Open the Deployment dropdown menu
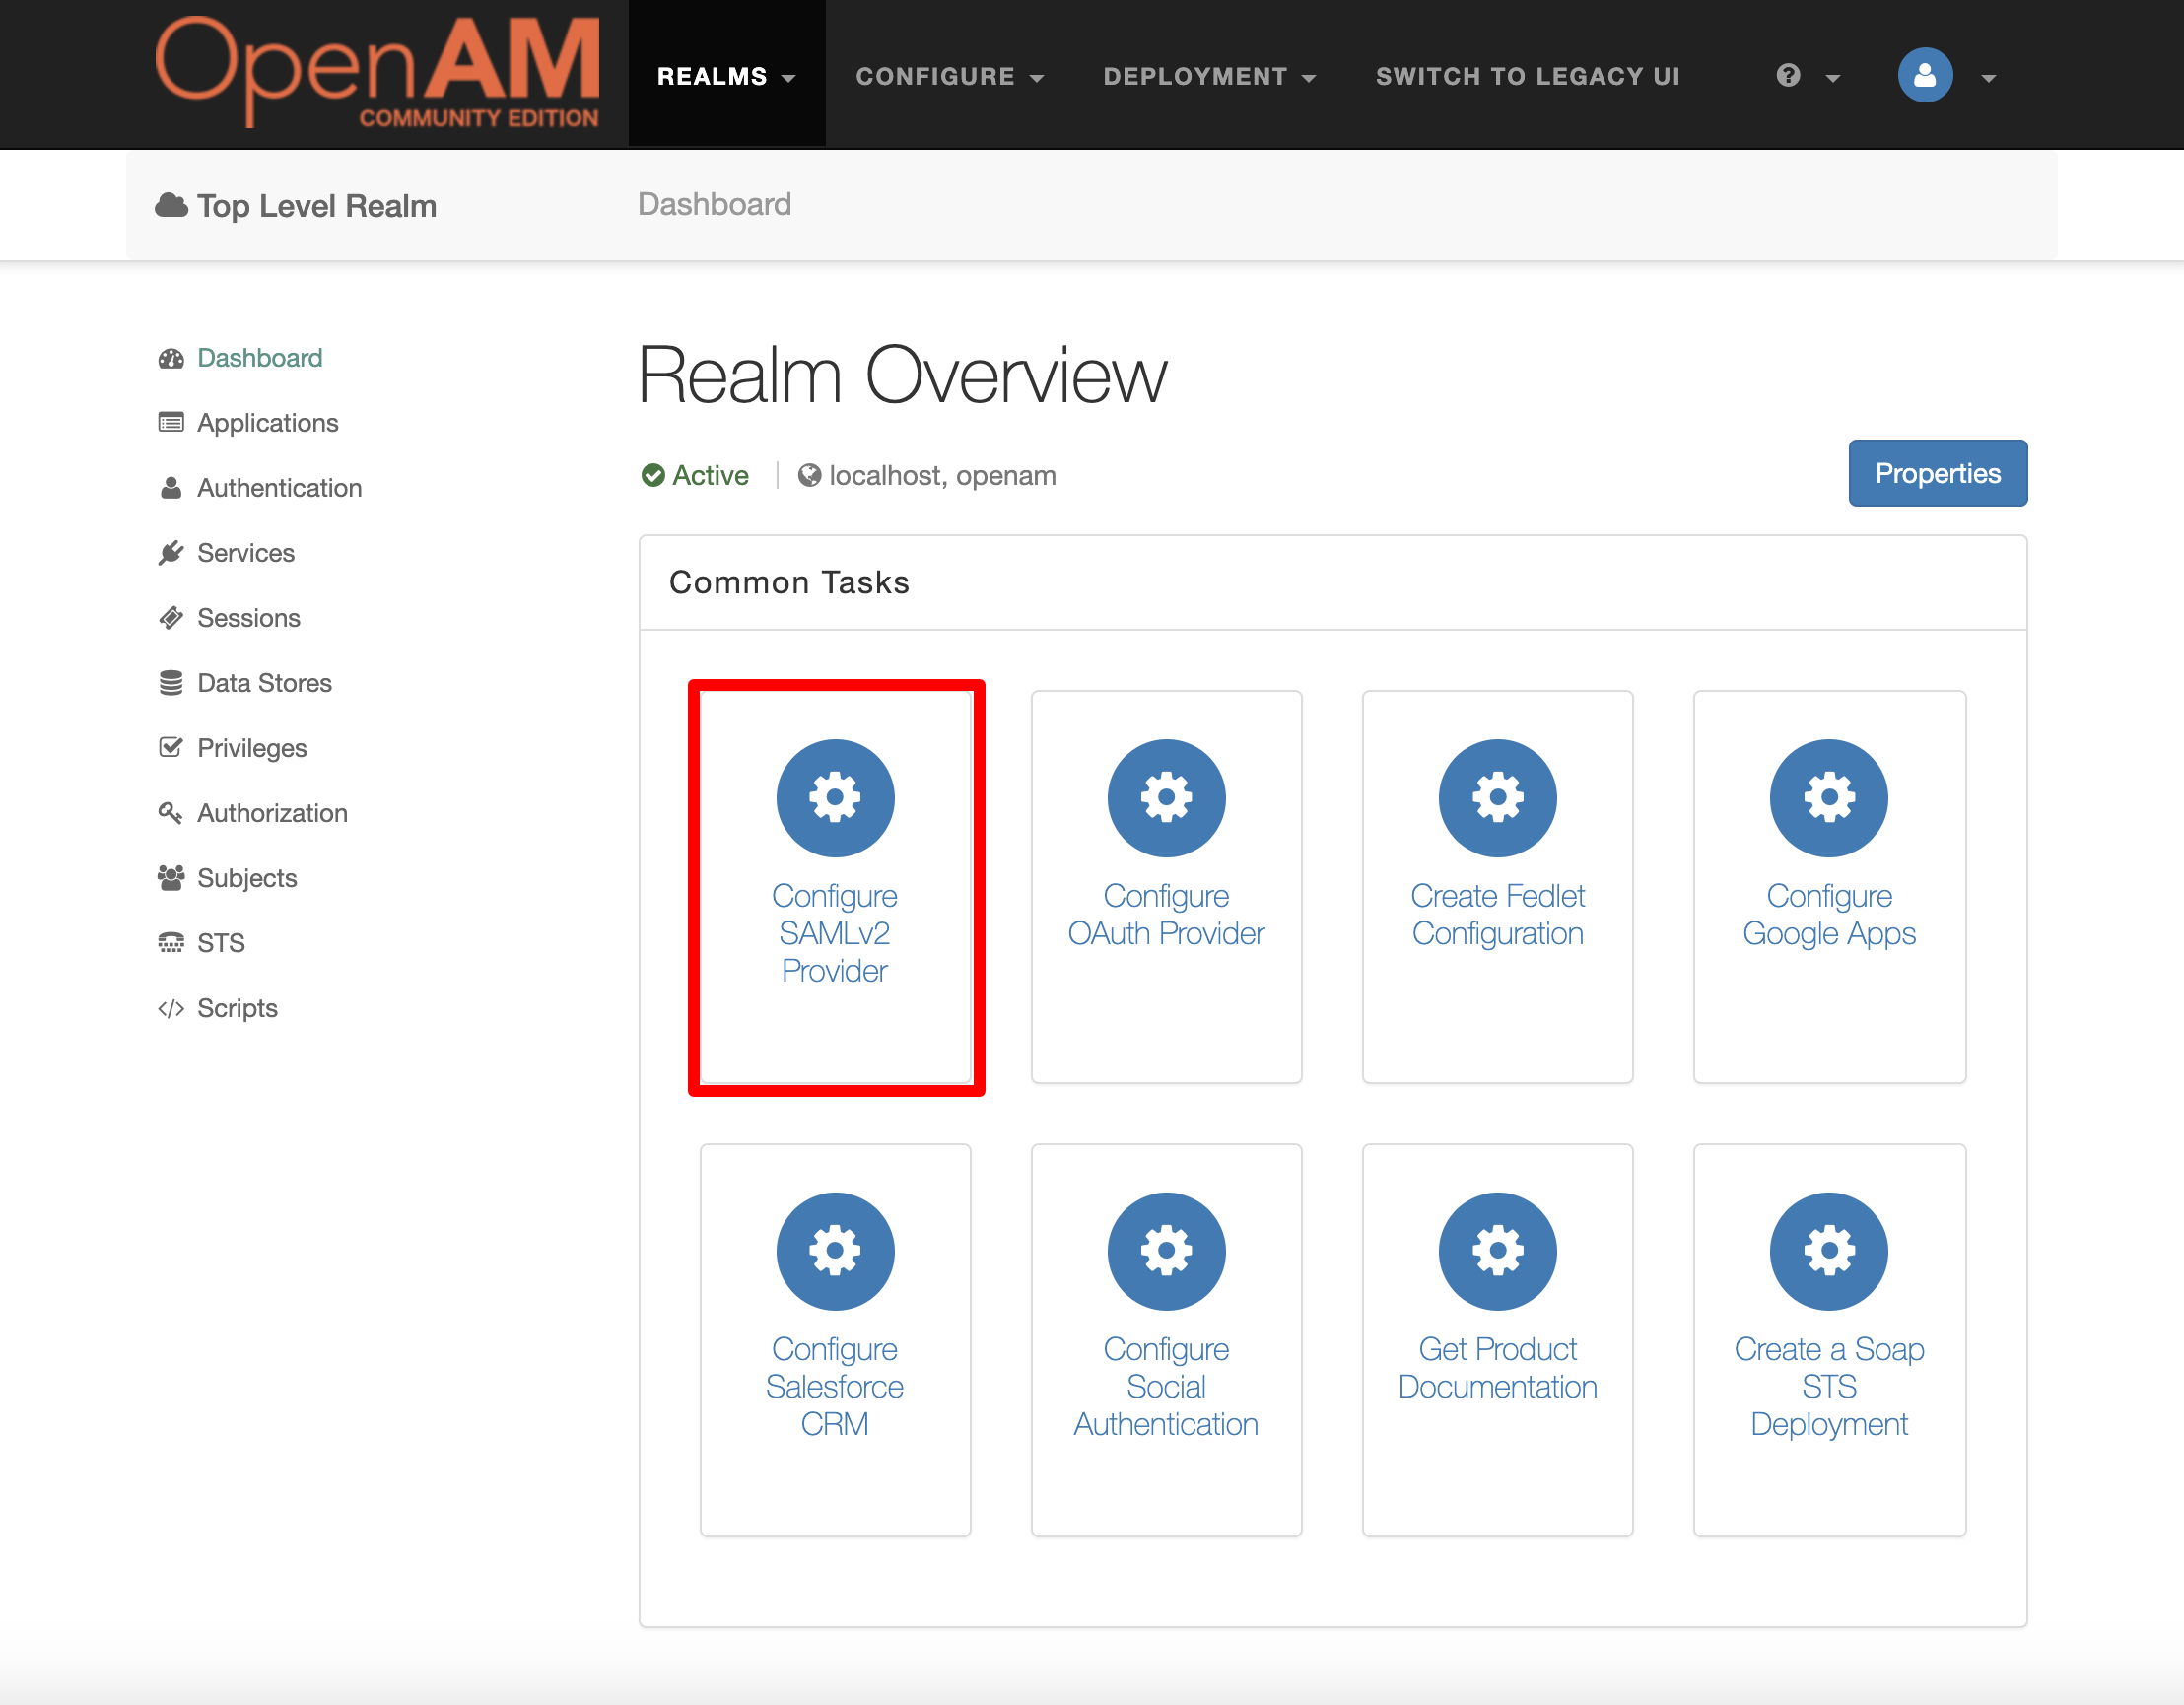 coord(1209,76)
